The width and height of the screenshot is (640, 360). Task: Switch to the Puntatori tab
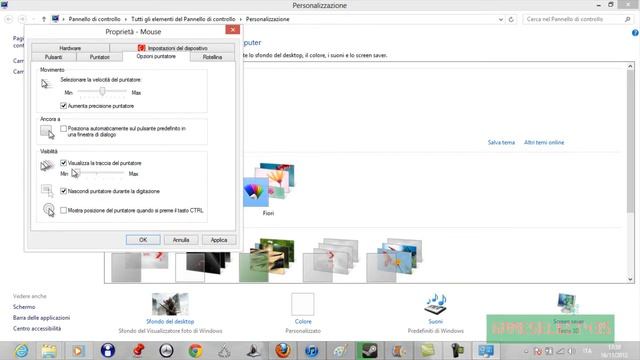tap(99, 57)
